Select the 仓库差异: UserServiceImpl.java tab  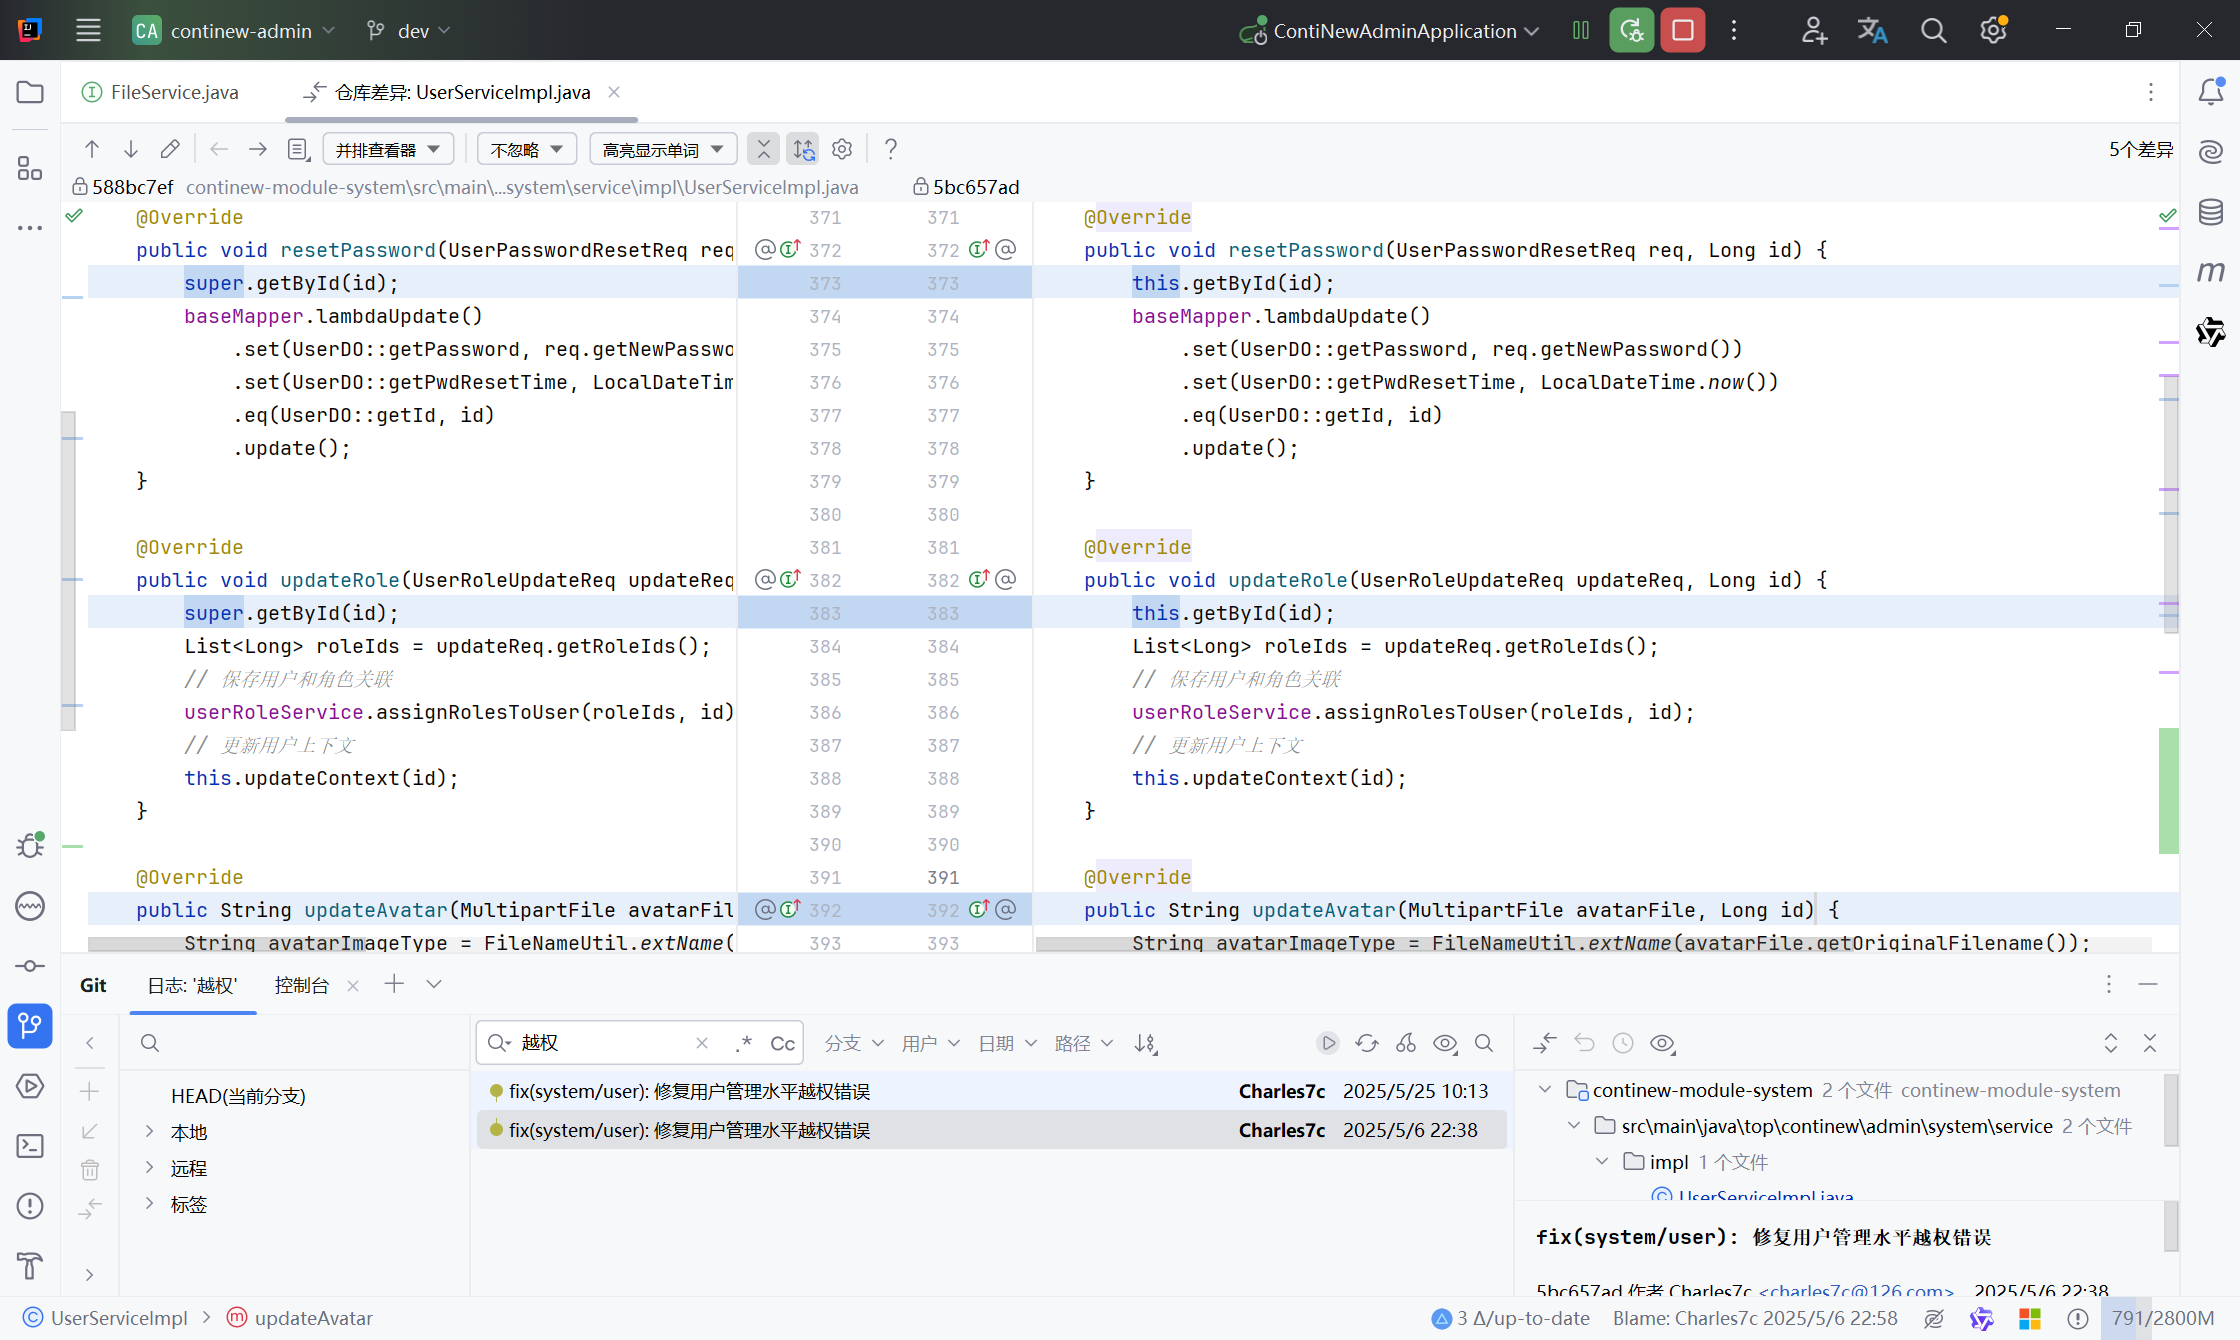(x=462, y=92)
